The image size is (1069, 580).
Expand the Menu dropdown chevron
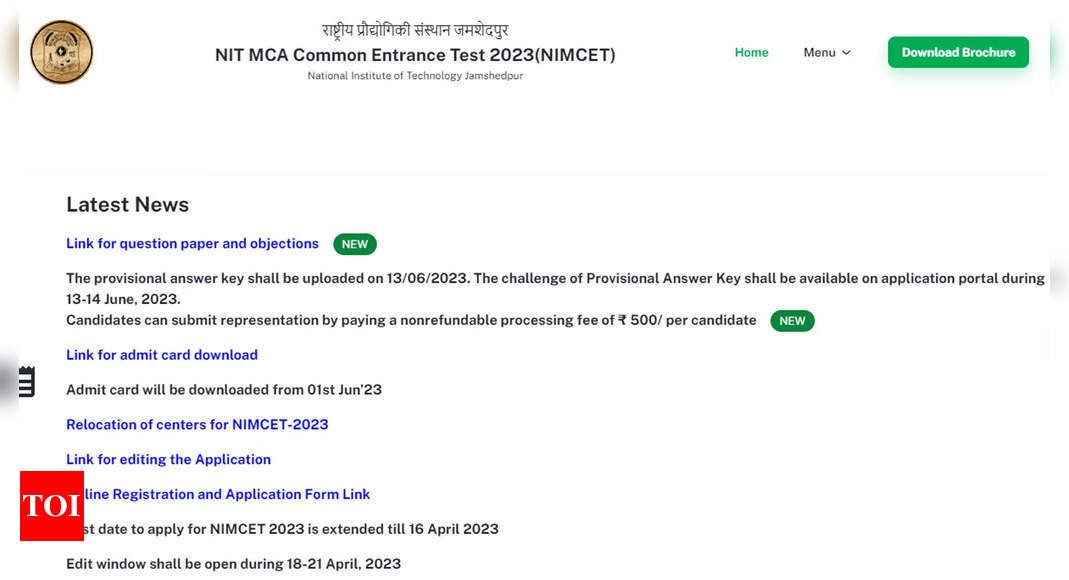click(846, 52)
